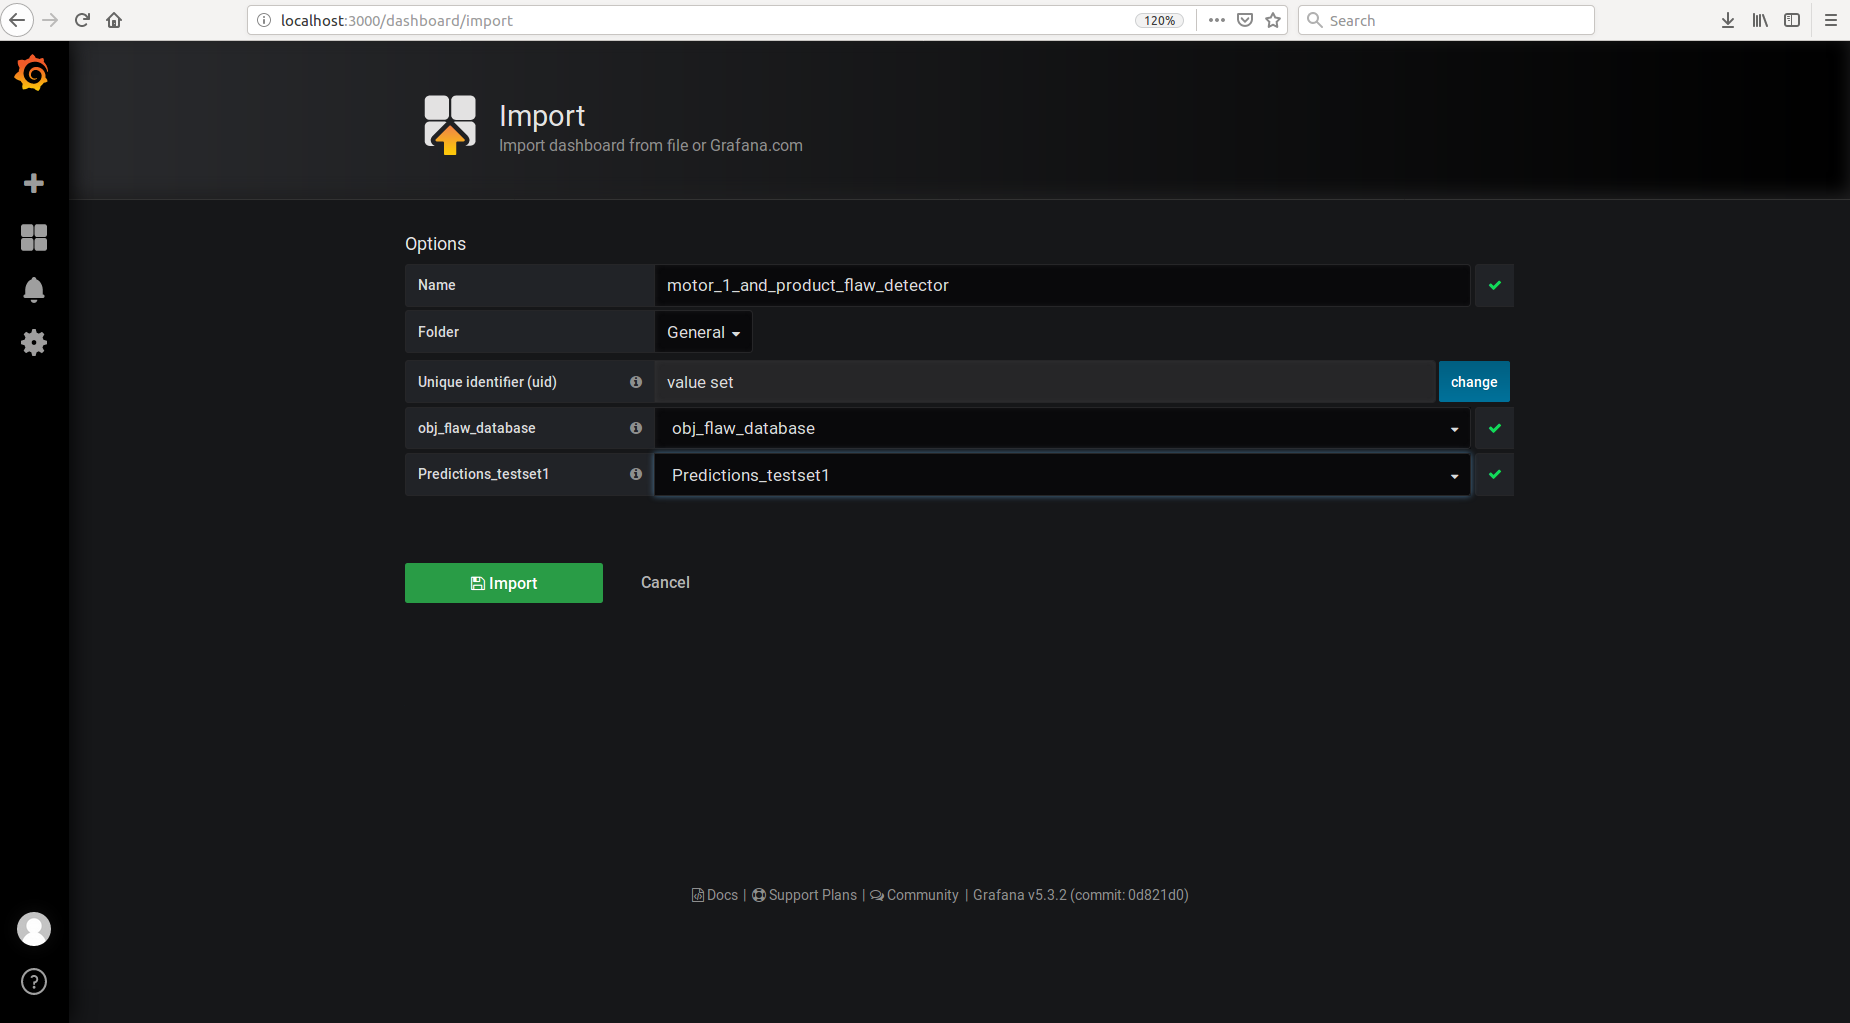This screenshot has height=1023, width=1850.
Task: Click the Options section heading
Action: pyautogui.click(x=435, y=244)
